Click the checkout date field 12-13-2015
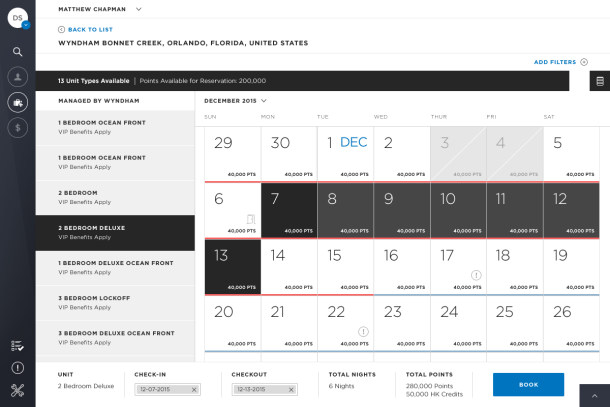 pos(265,389)
